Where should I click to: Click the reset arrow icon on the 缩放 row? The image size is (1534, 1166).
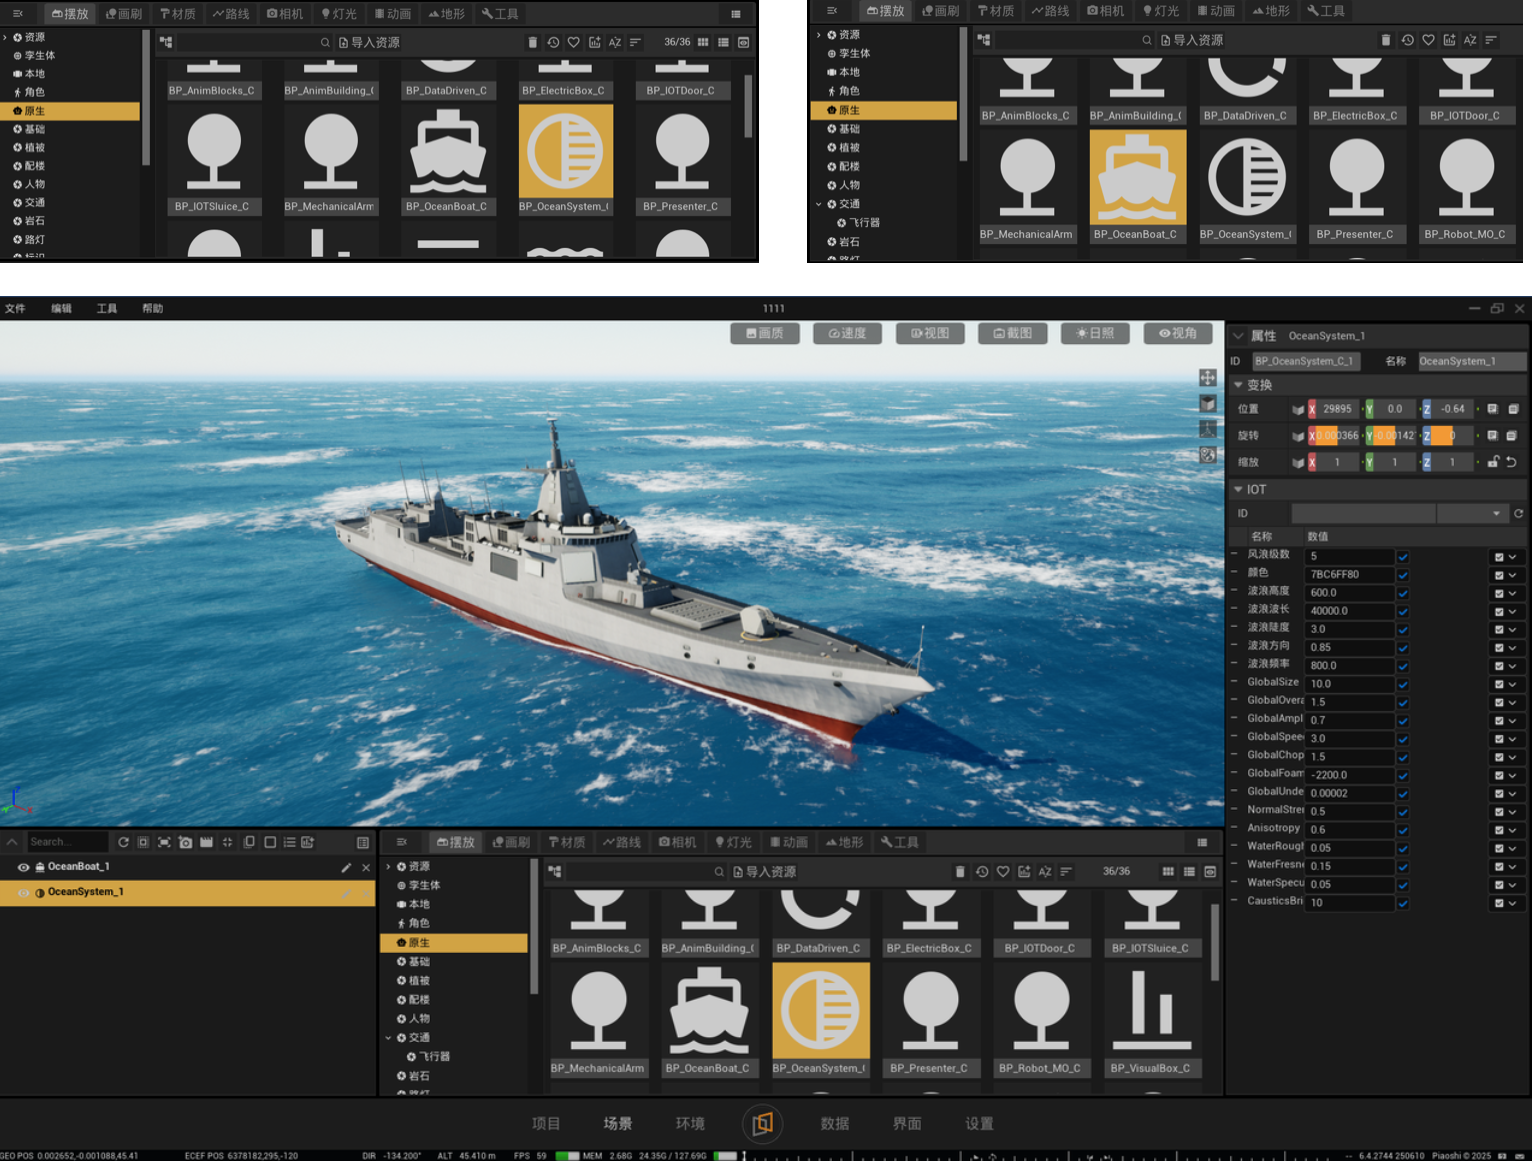[1512, 462]
